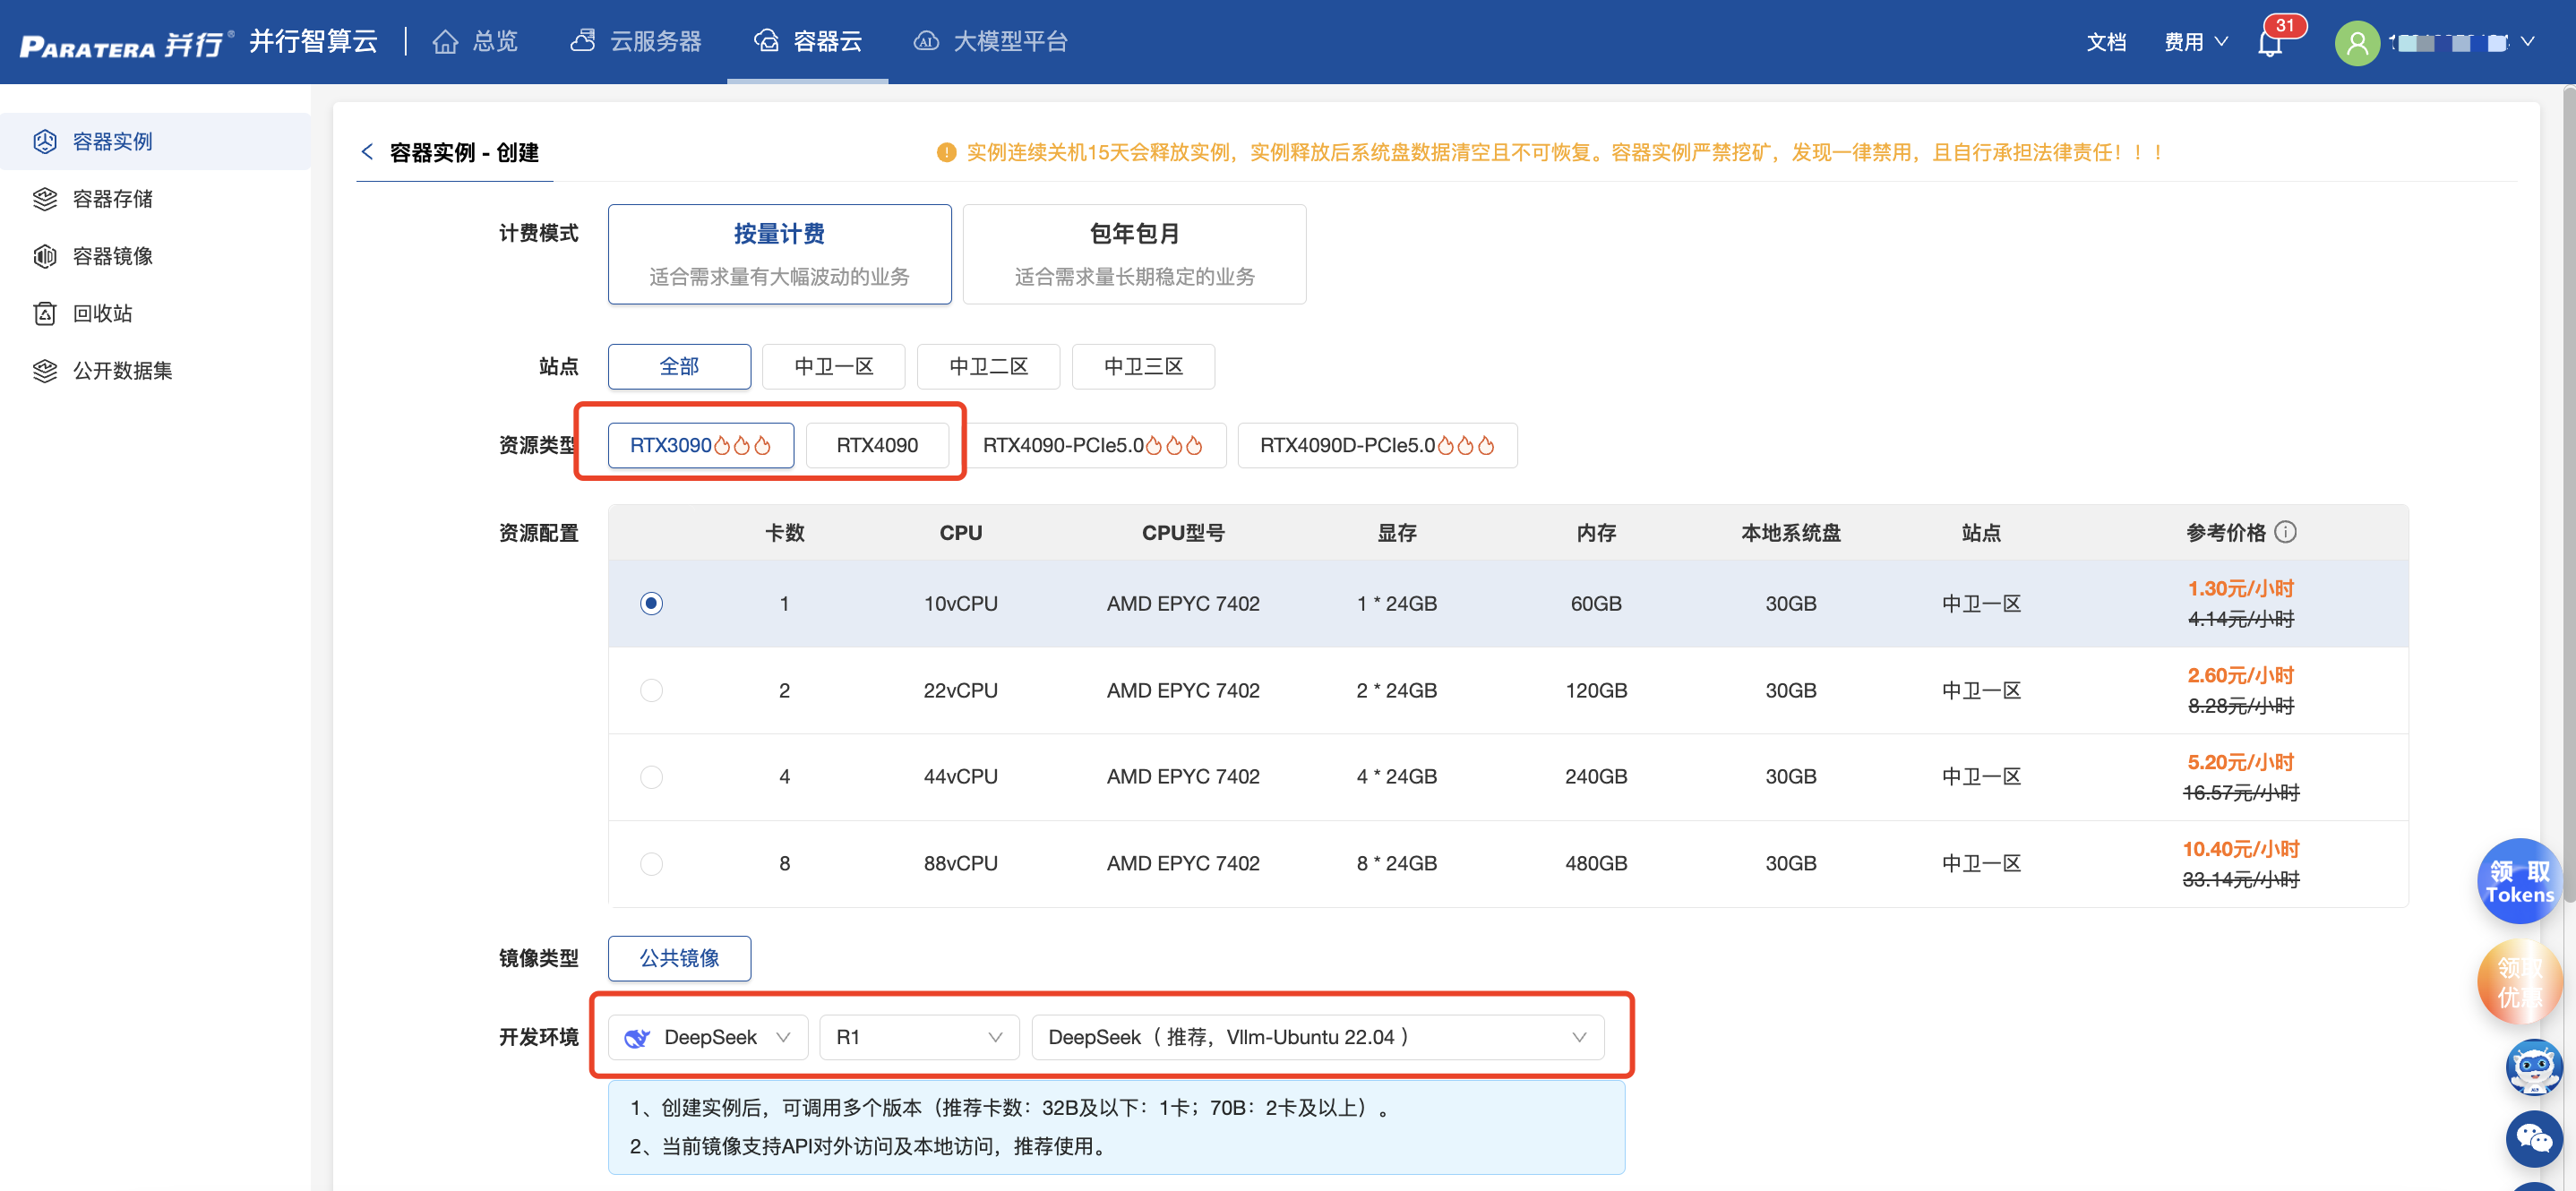Click the orange warning info icon
Image resolution: width=2576 pixels, height=1191 pixels.
[945, 152]
